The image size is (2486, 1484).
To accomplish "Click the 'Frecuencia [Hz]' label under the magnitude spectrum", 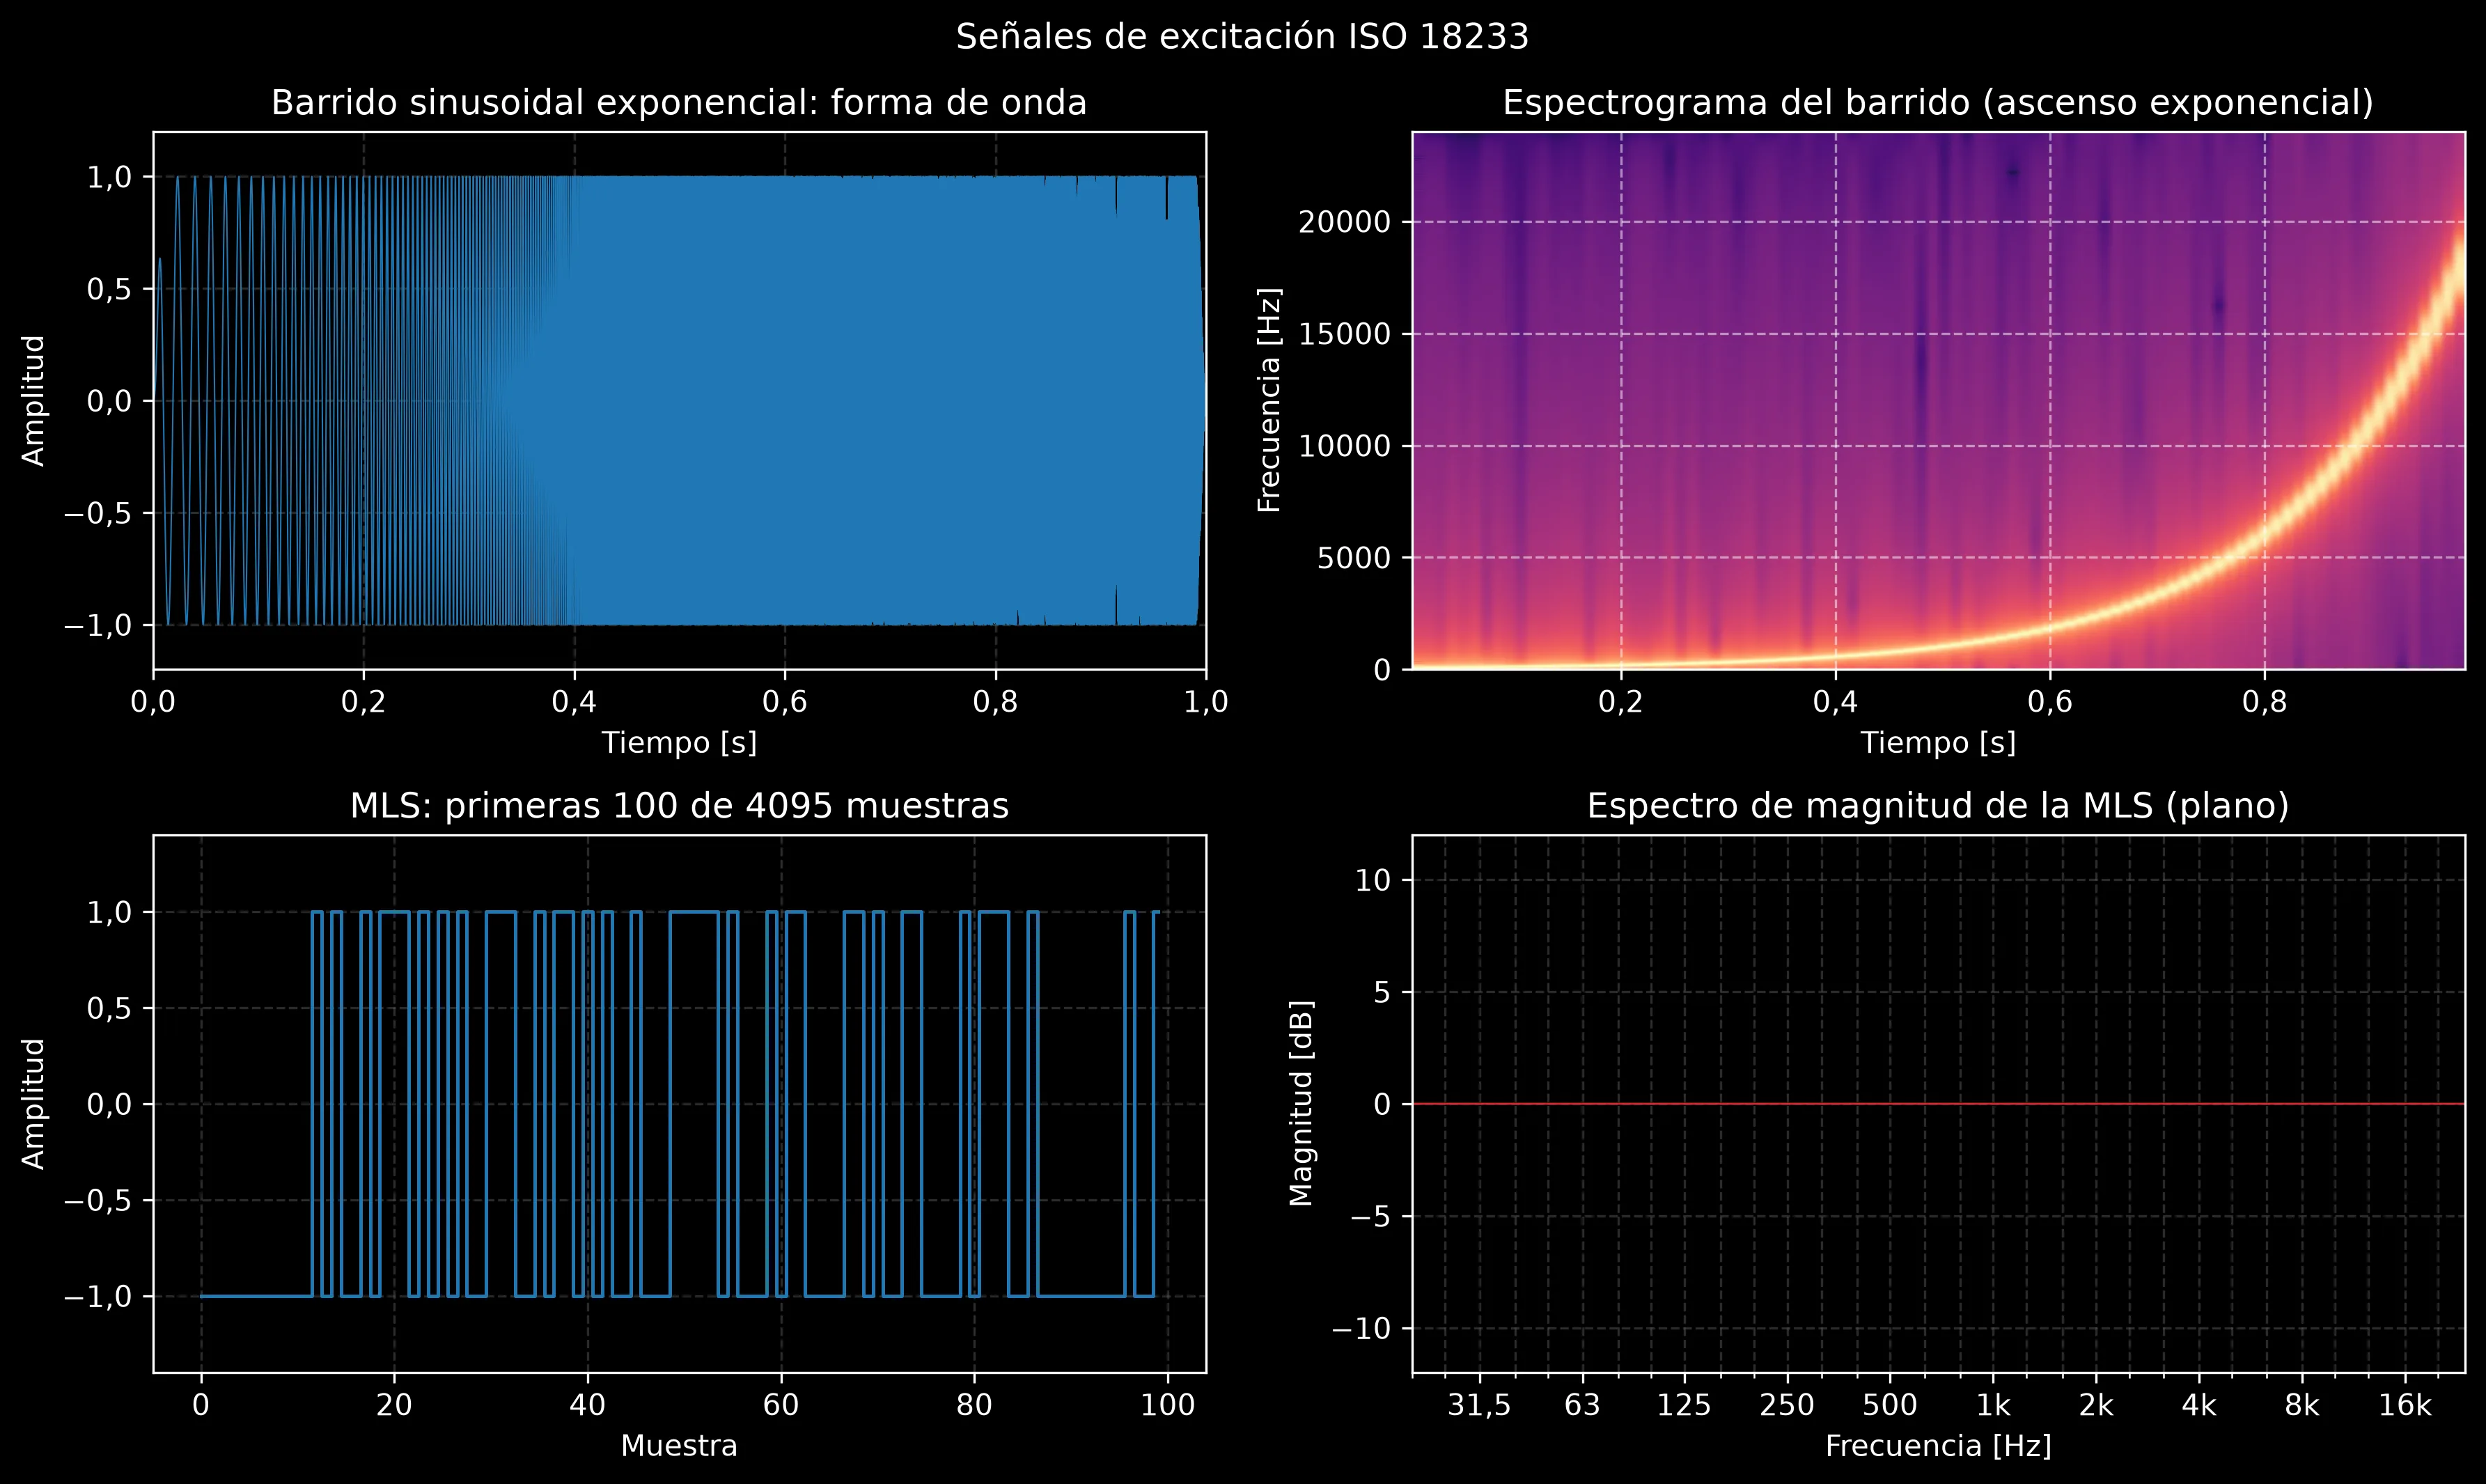I will point(1938,1446).
